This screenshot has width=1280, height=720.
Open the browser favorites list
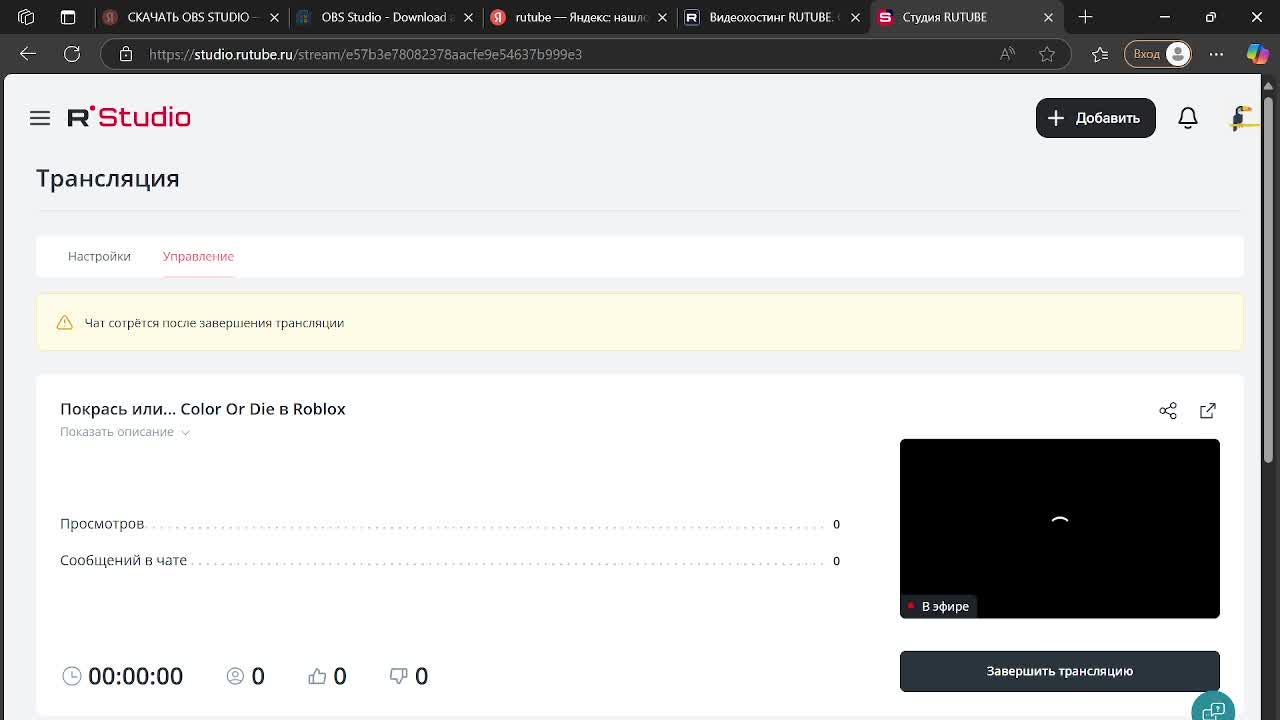pyautogui.click(x=1100, y=54)
